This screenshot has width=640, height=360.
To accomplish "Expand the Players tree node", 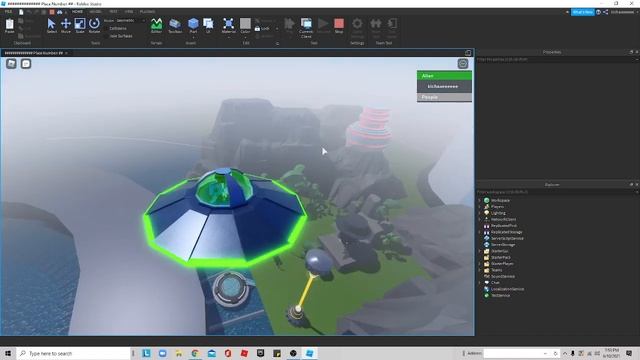I will 480,207.
